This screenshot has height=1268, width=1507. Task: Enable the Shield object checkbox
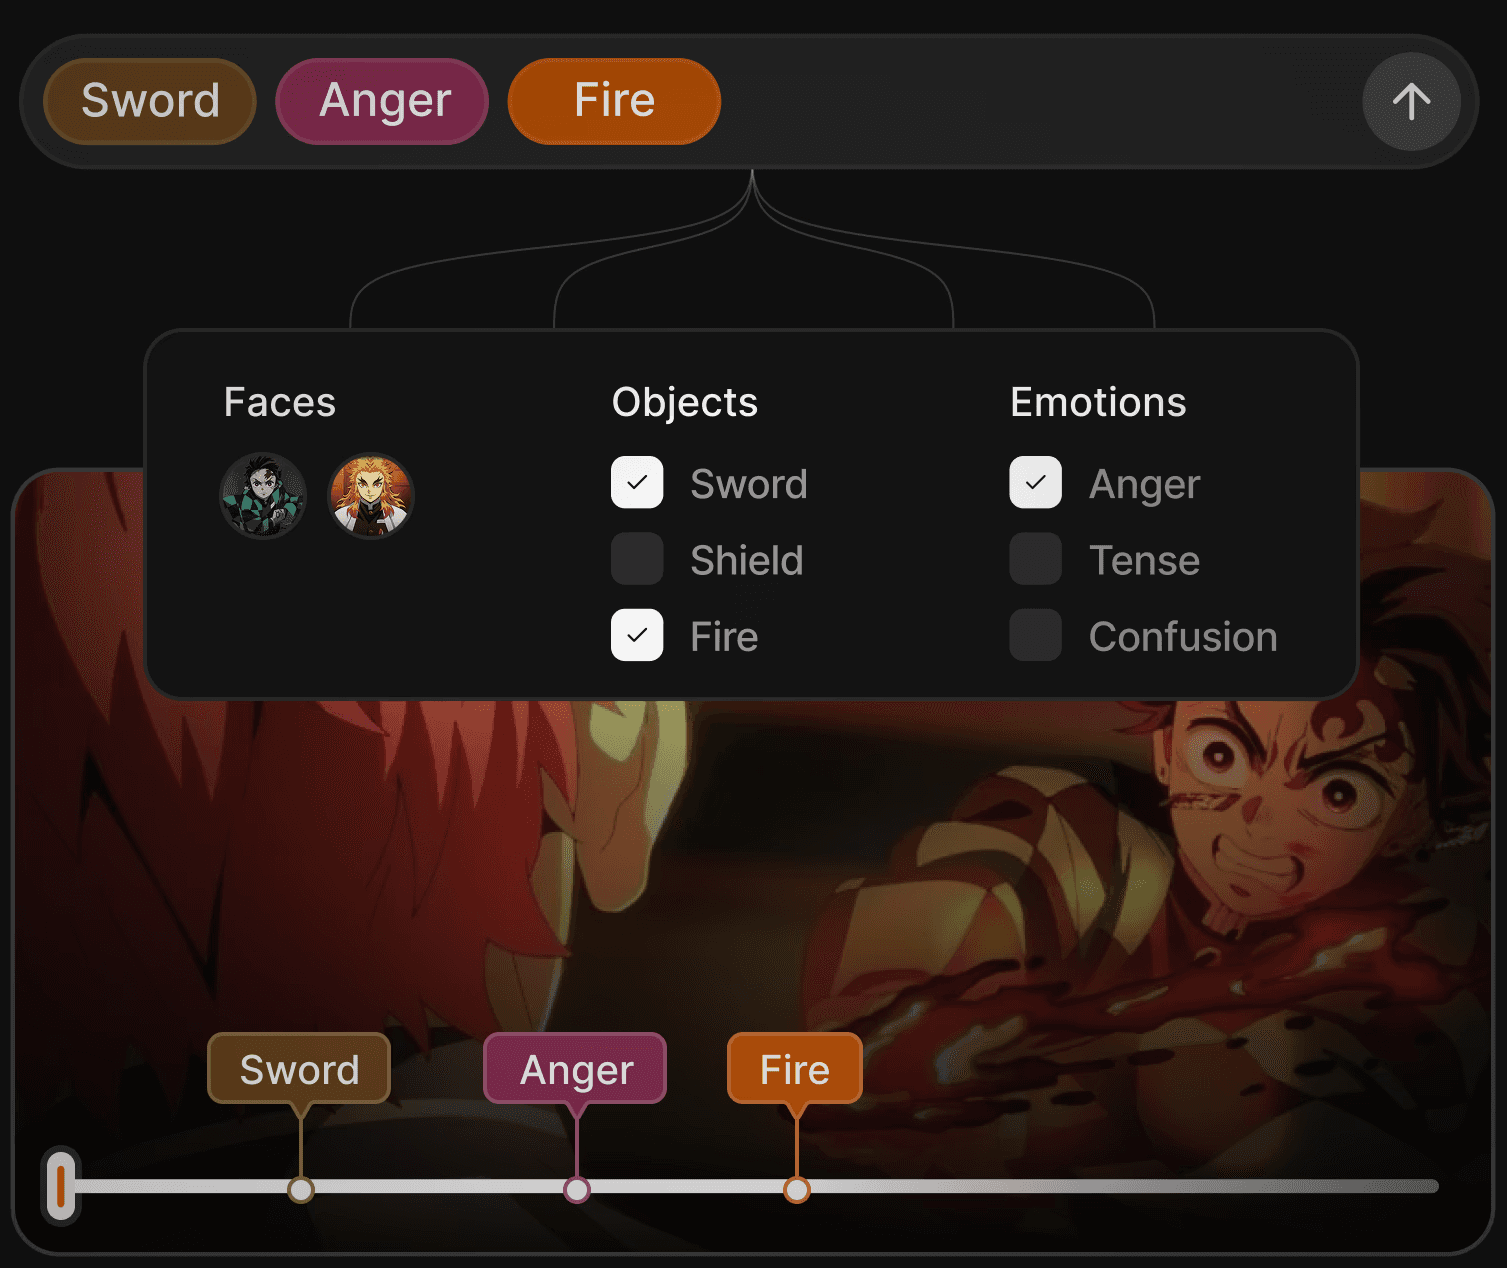[x=637, y=558]
